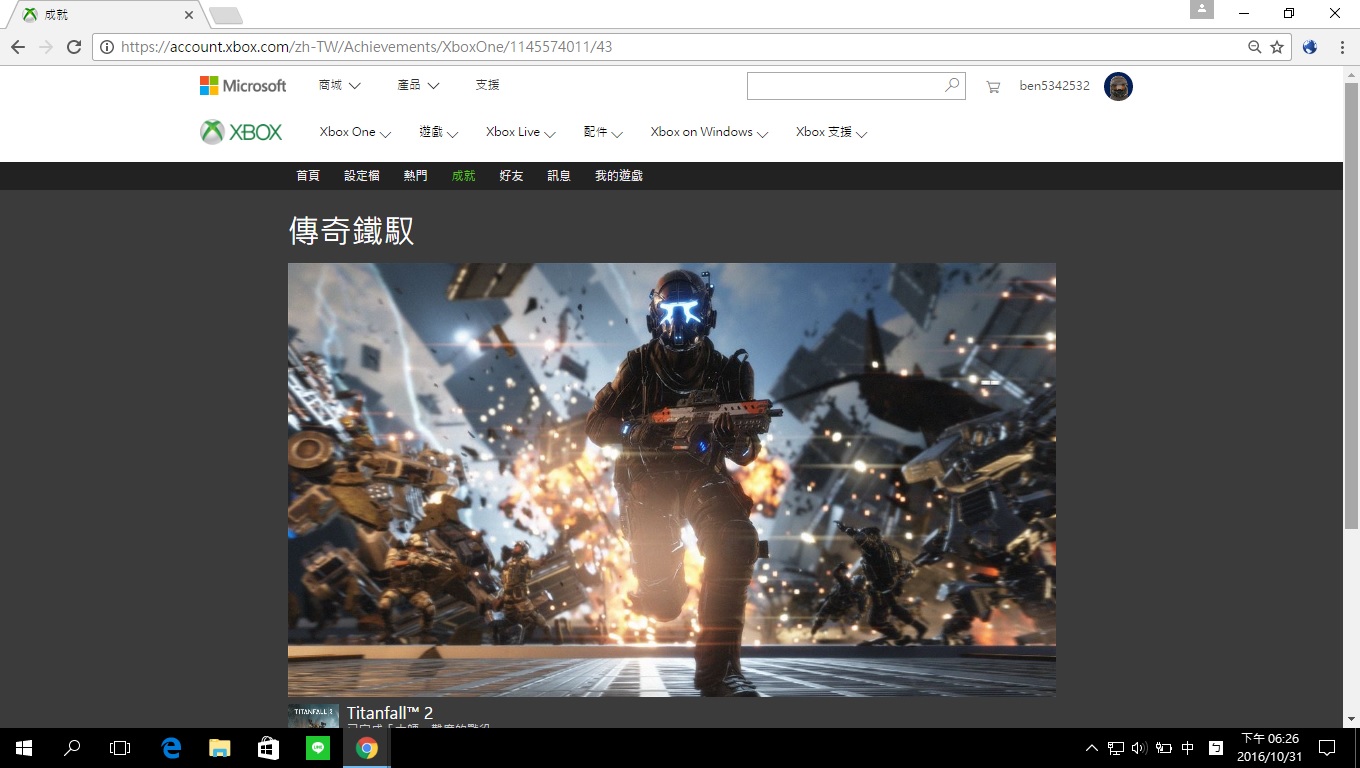The height and width of the screenshot is (768, 1360).
Task: Click the page vertical scrollbar thumb
Action: pos(1351,304)
